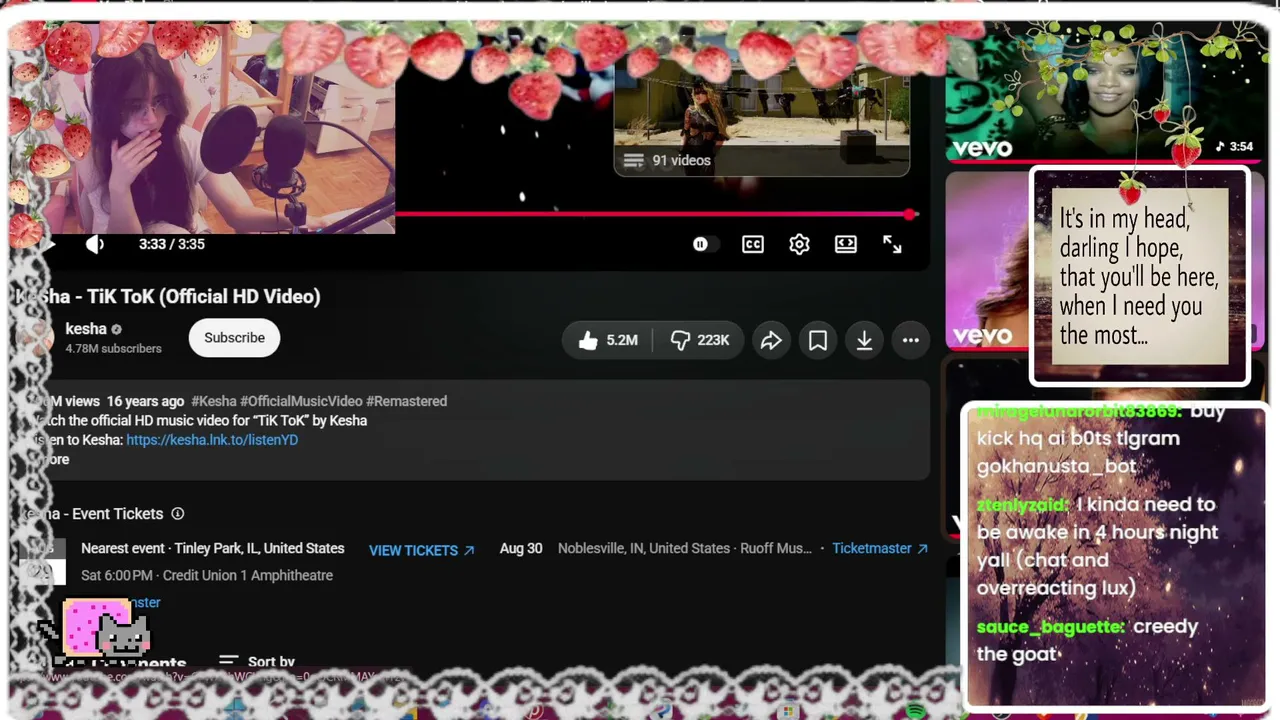Viewport: 1280px width, 720px height.
Task: Open the vevo video thumbnail showing 3:54
Action: click(1103, 95)
